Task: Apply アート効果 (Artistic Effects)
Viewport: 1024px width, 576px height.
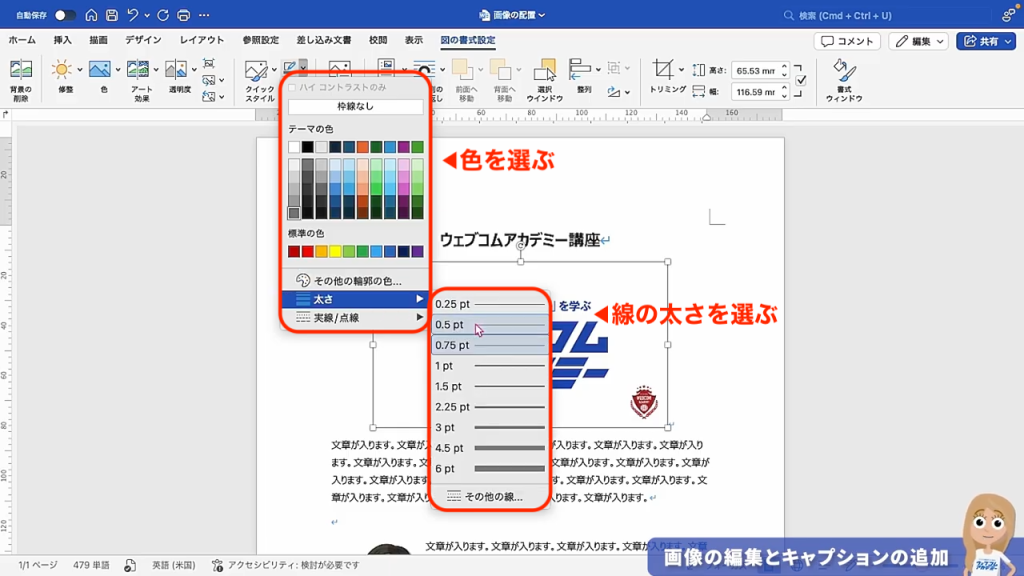Action: (x=140, y=72)
